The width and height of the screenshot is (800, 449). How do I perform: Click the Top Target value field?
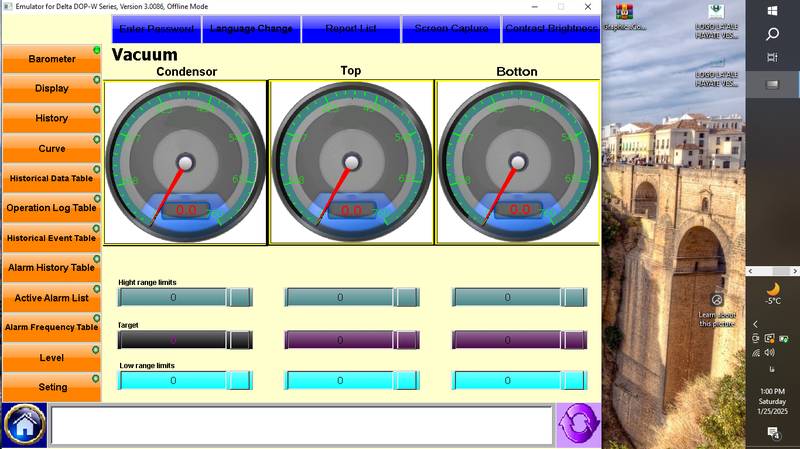click(x=352, y=340)
